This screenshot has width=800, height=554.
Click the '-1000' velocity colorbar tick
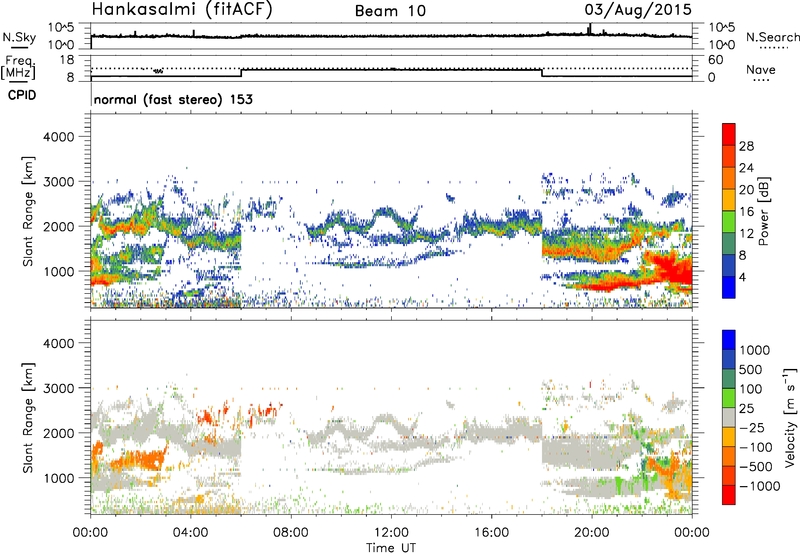coord(759,486)
